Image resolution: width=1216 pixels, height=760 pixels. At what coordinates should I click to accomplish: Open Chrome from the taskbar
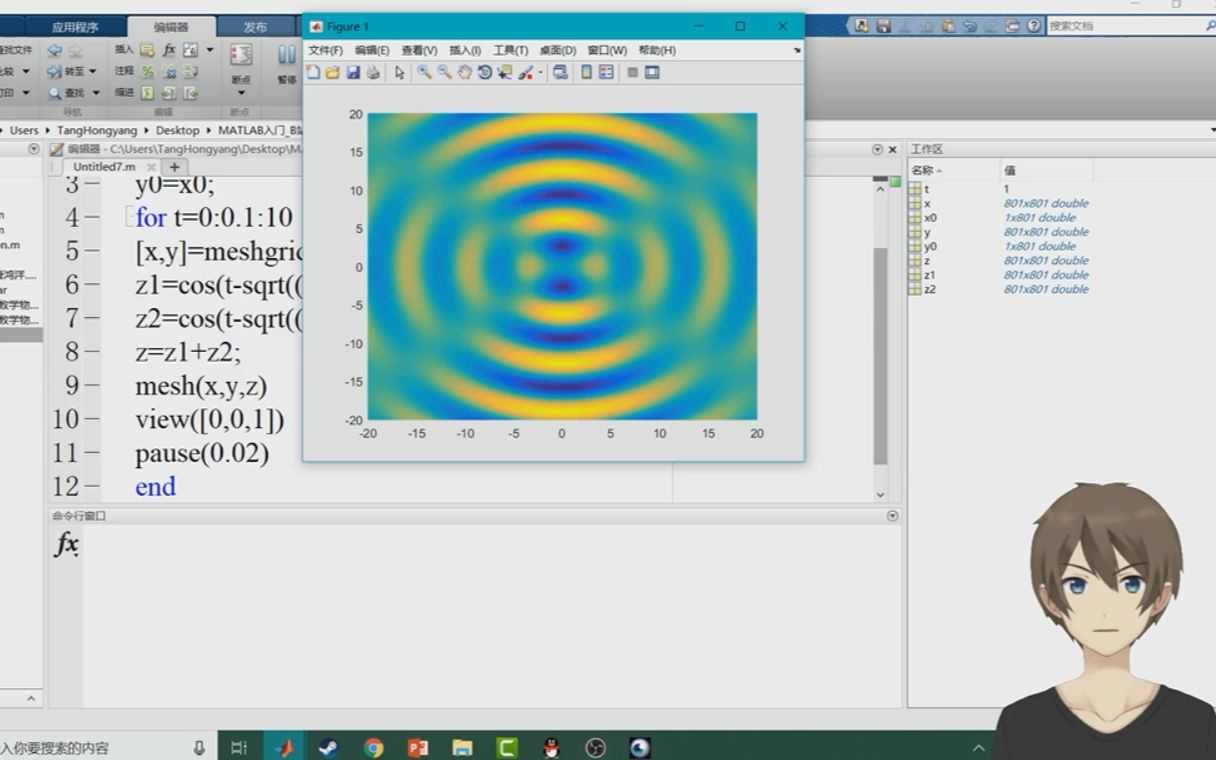[374, 747]
